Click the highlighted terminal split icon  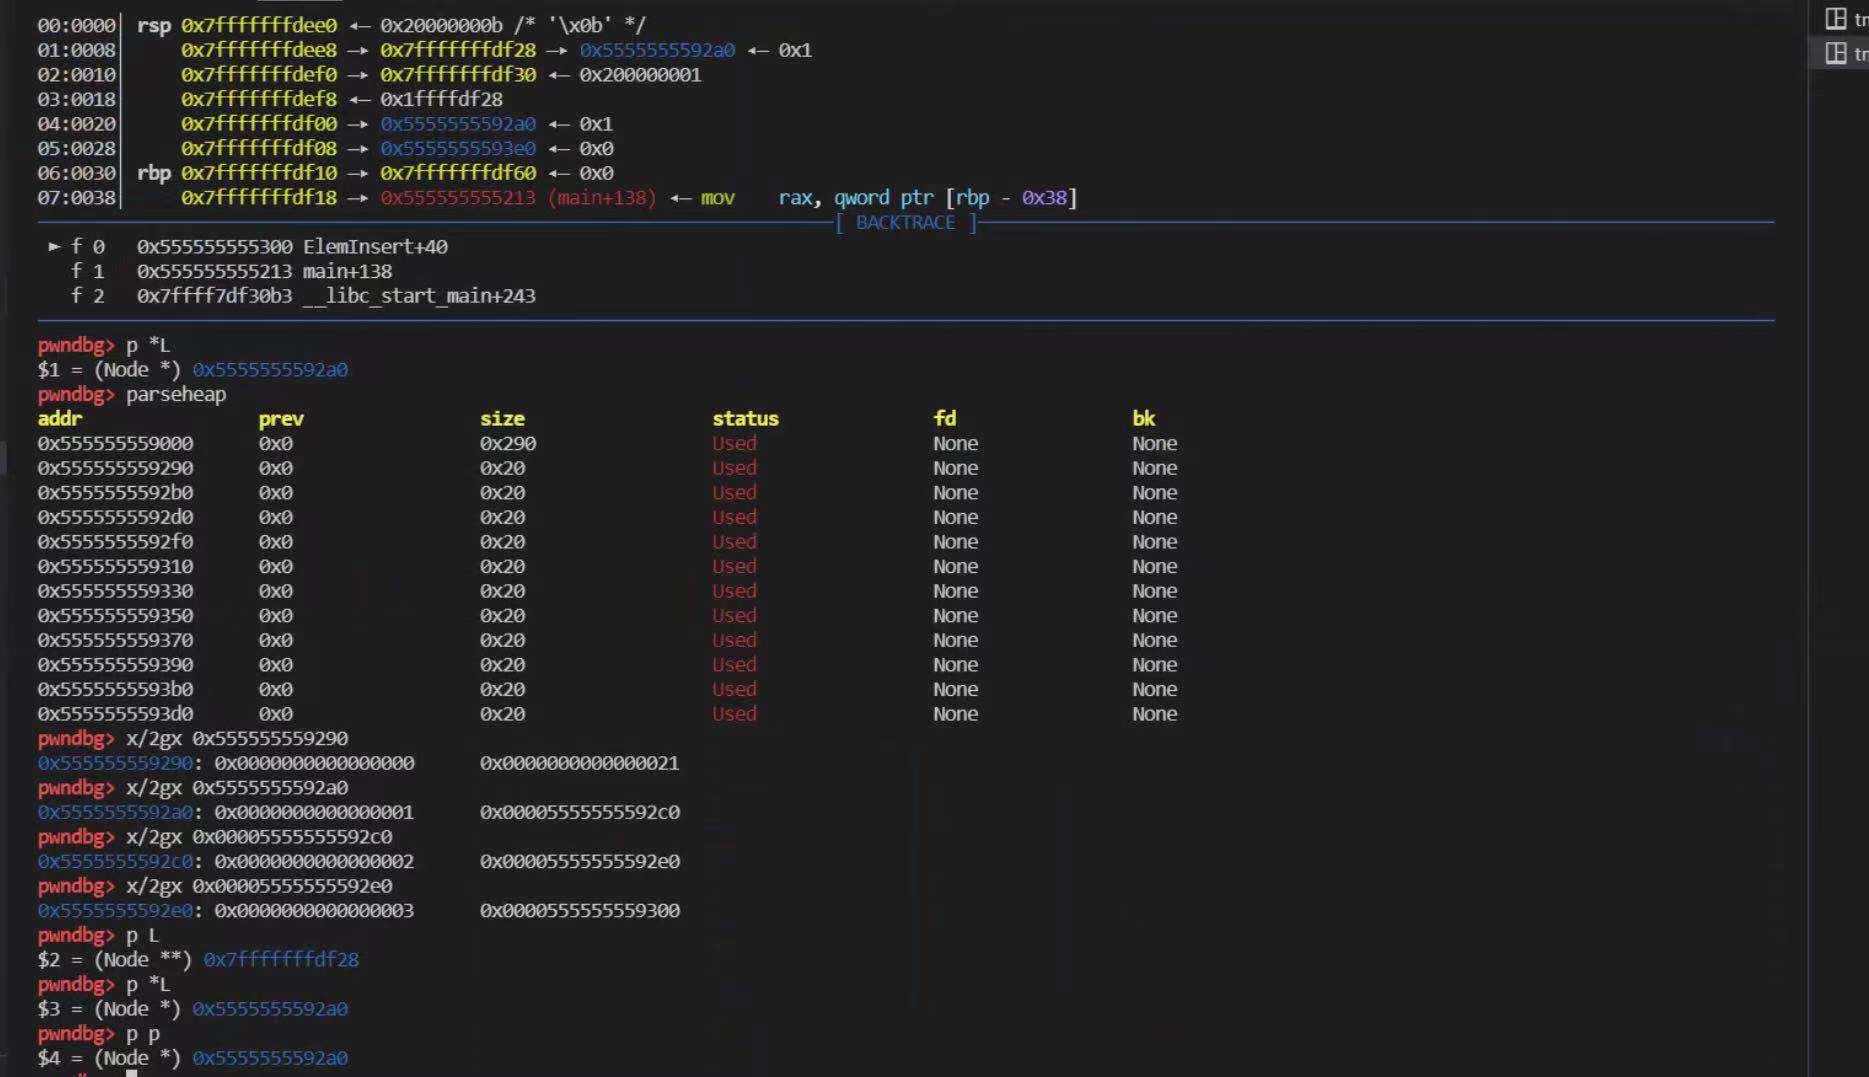pyautogui.click(x=1836, y=53)
